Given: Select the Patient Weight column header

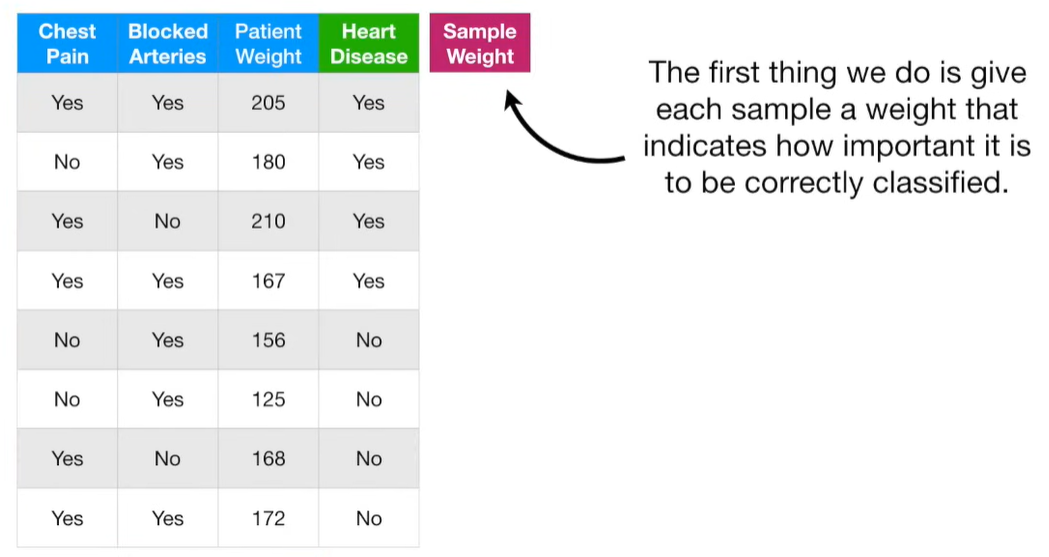Looking at the screenshot, I should [x=268, y=44].
